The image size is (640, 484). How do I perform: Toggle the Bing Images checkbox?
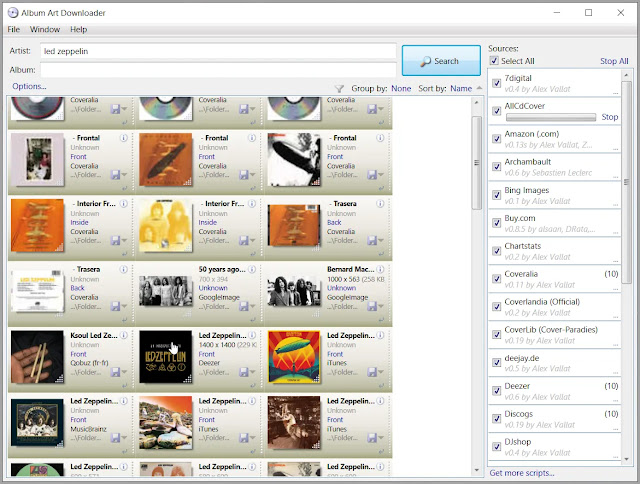click(x=496, y=195)
